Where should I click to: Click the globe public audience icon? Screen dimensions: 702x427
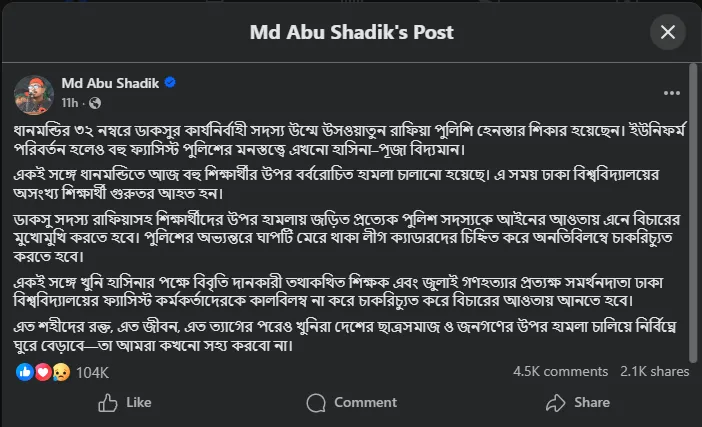tap(94, 102)
